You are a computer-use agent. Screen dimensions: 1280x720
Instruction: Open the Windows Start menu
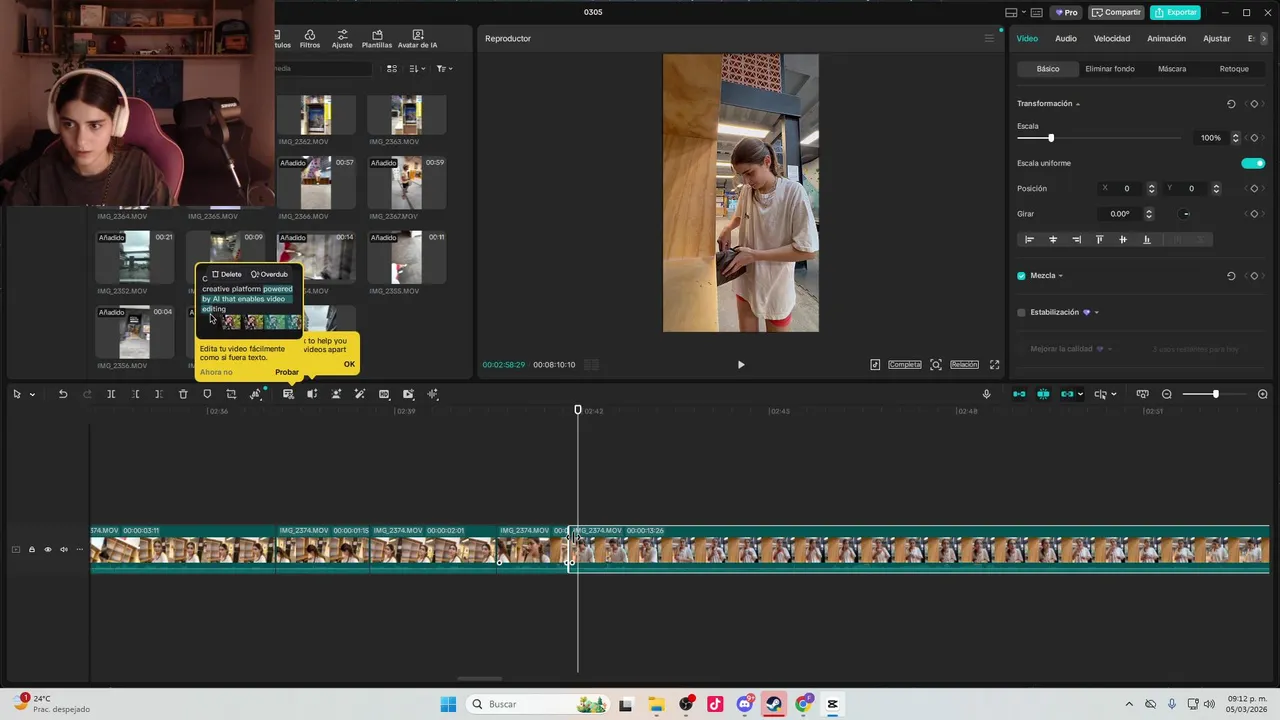coord(448,704)
